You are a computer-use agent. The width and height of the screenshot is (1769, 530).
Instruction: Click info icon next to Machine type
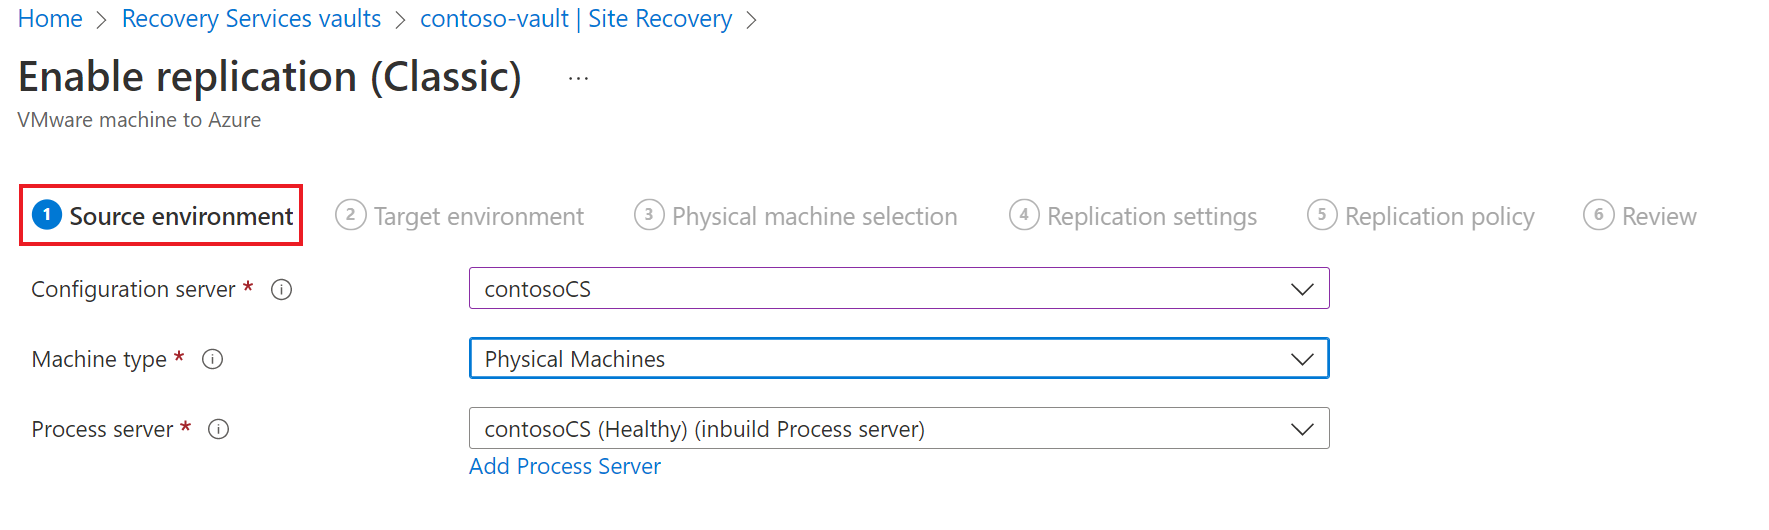click(x=212, y=359)
